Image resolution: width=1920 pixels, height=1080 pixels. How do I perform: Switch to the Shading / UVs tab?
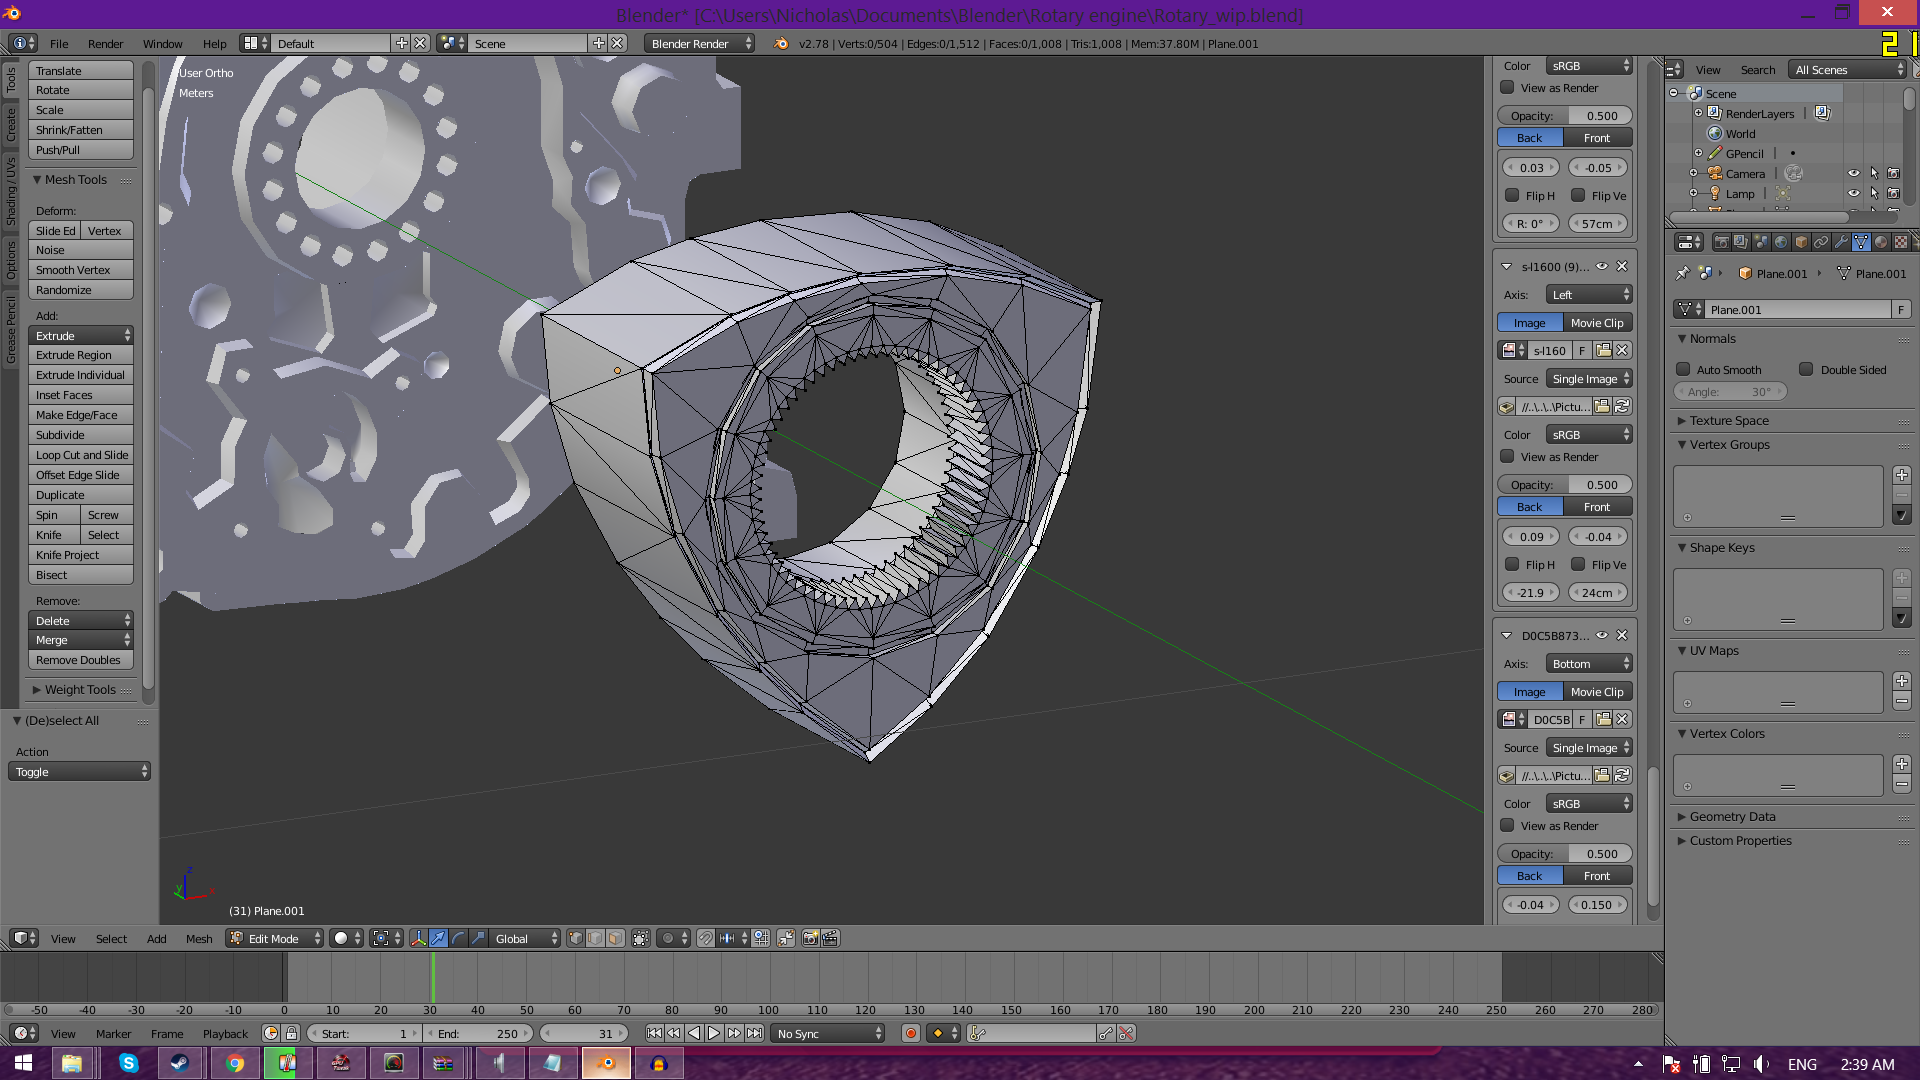click(x=11, y=190)
